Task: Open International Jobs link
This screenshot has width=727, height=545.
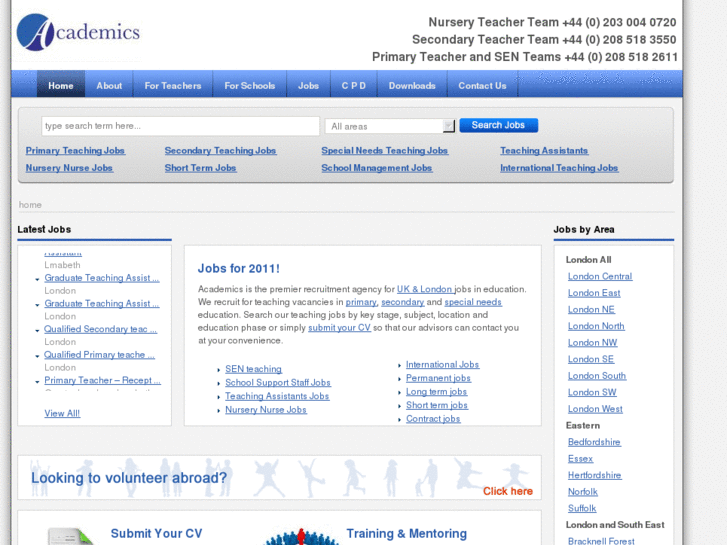Action: 442,365
